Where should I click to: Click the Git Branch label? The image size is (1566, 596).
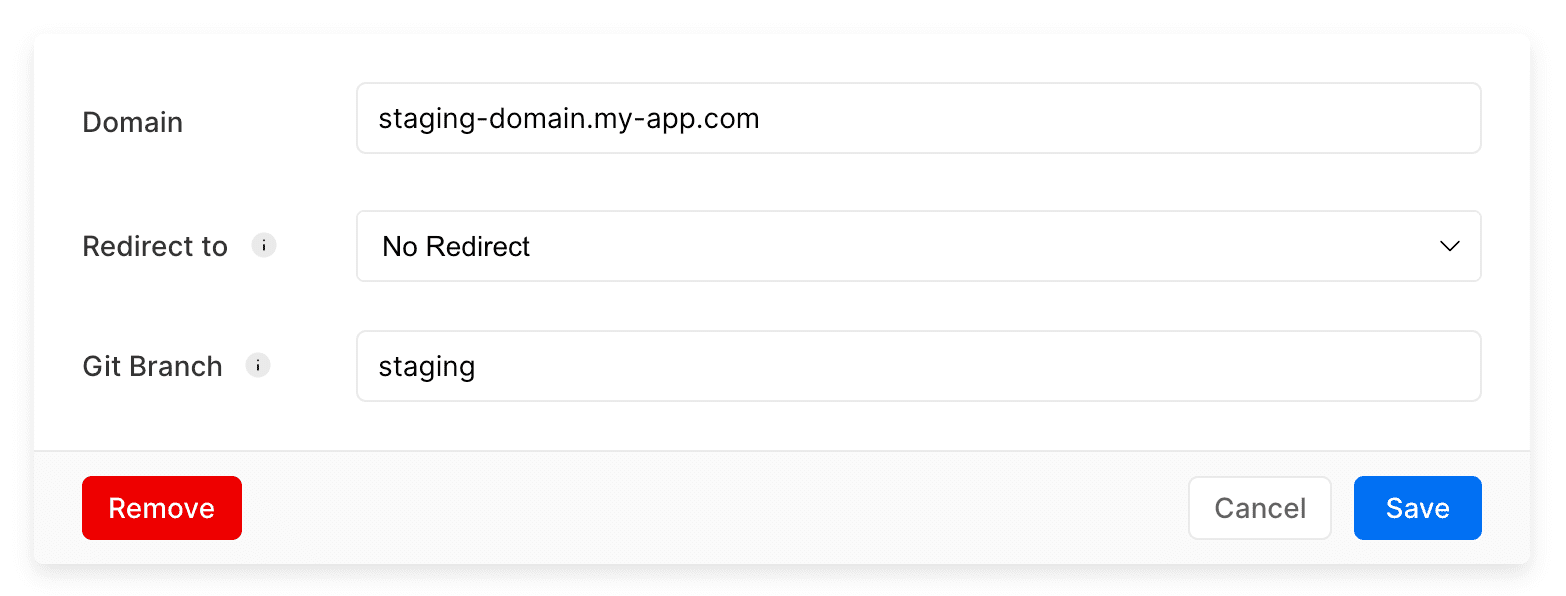(152, 366)
